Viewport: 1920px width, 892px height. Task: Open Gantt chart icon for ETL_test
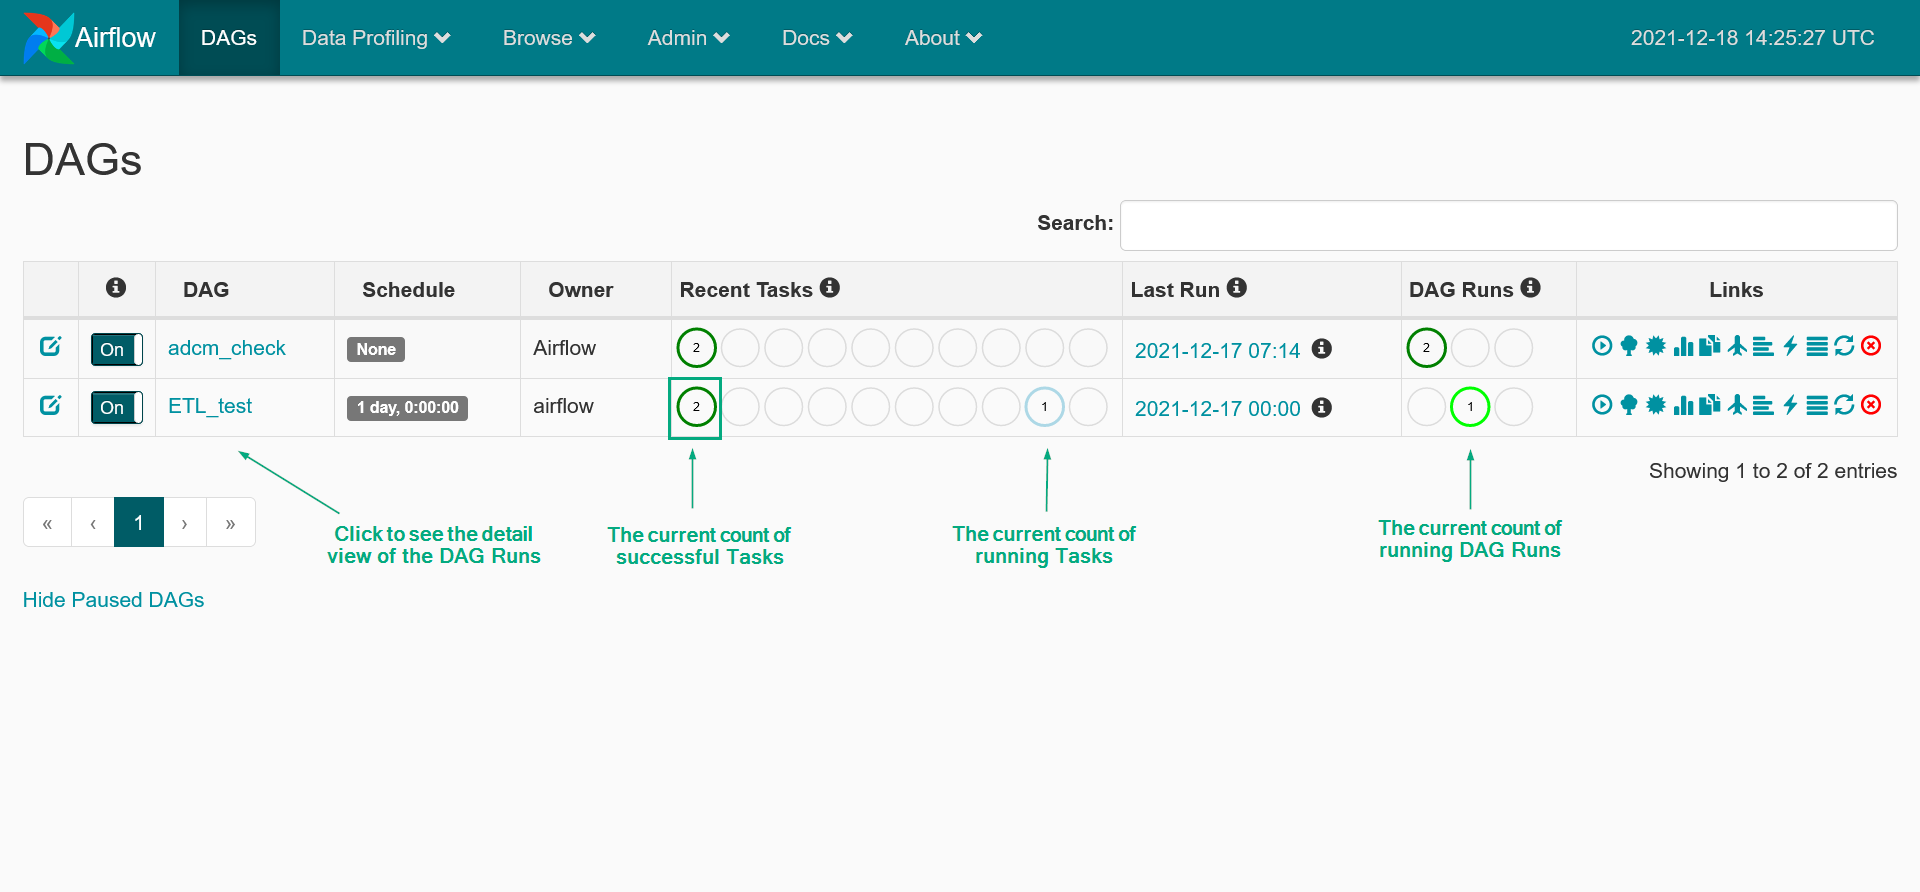tap(1763, 405)
